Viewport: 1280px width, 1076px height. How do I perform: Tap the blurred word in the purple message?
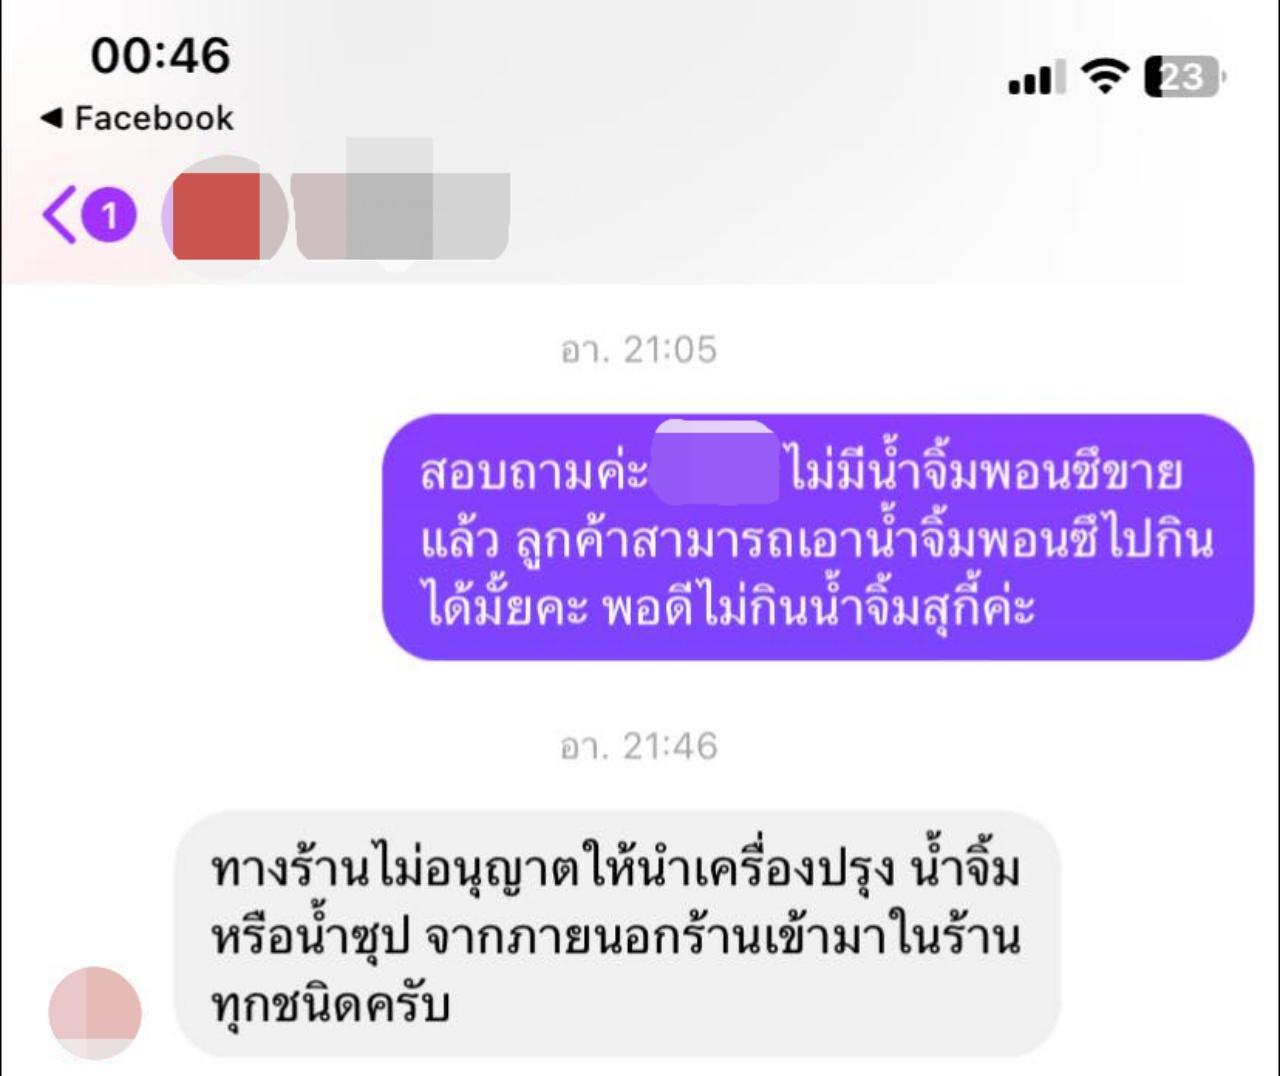(x=715, y=463)
